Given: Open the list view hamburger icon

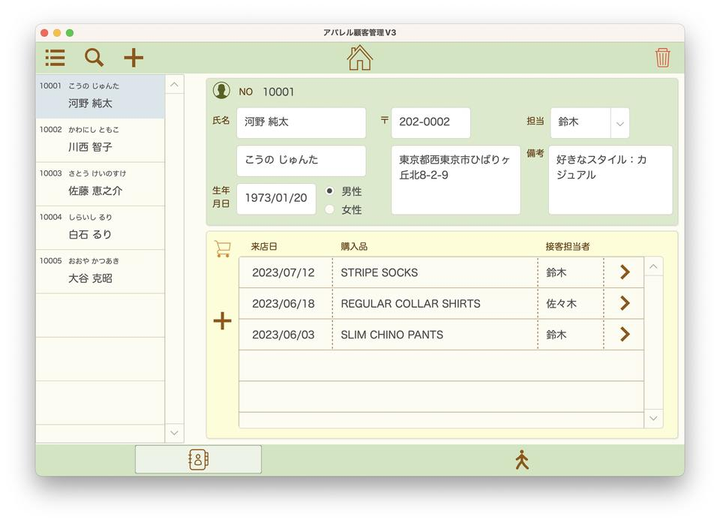Looking at the screenshot, I should 55,58.
